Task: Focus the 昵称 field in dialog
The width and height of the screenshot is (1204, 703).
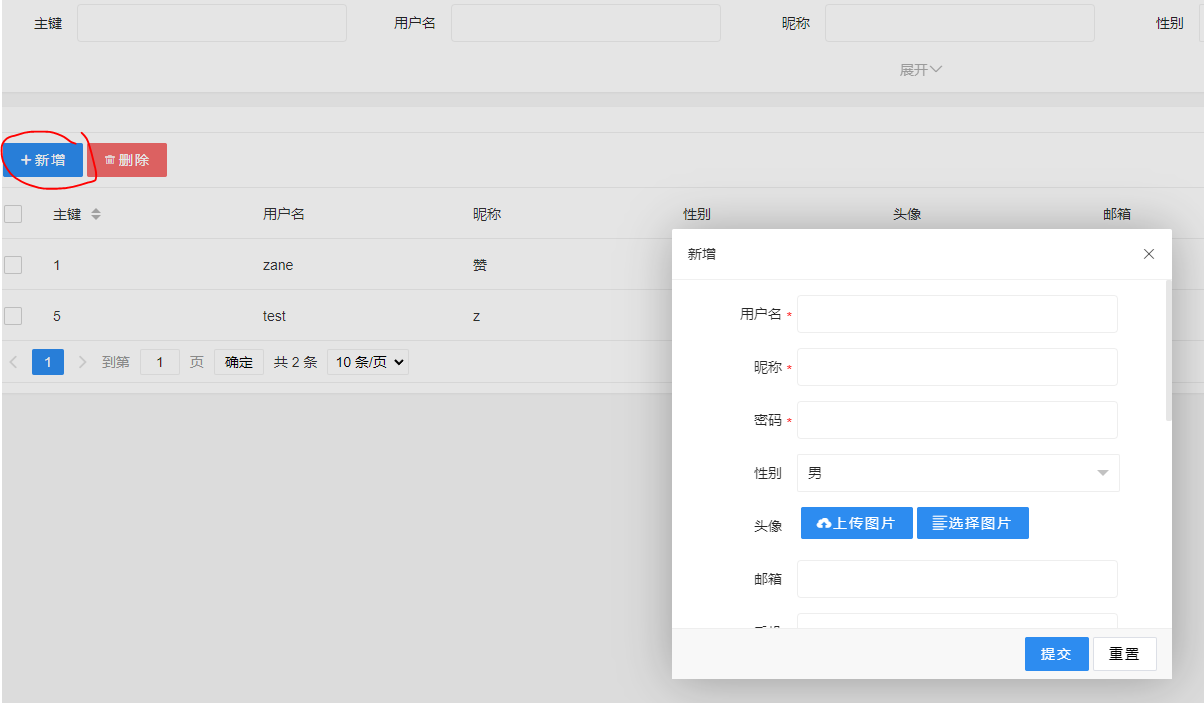Action: [x=957, y=367]
